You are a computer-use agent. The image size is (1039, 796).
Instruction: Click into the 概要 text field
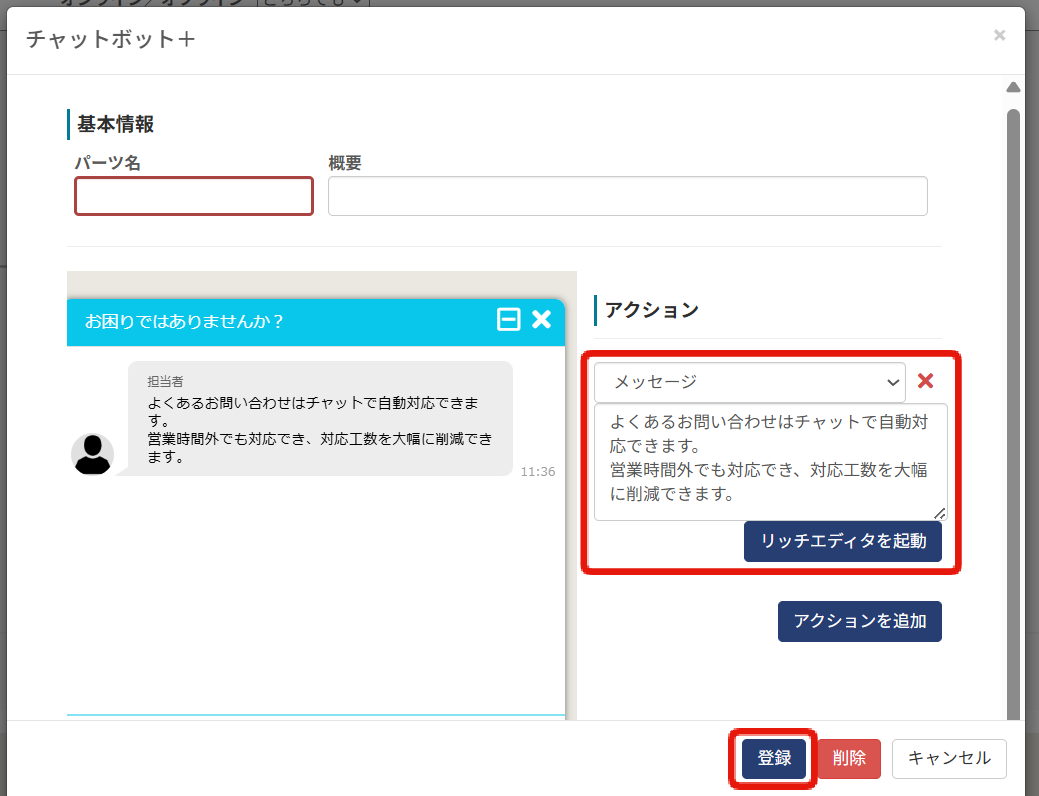click(627, 196)
